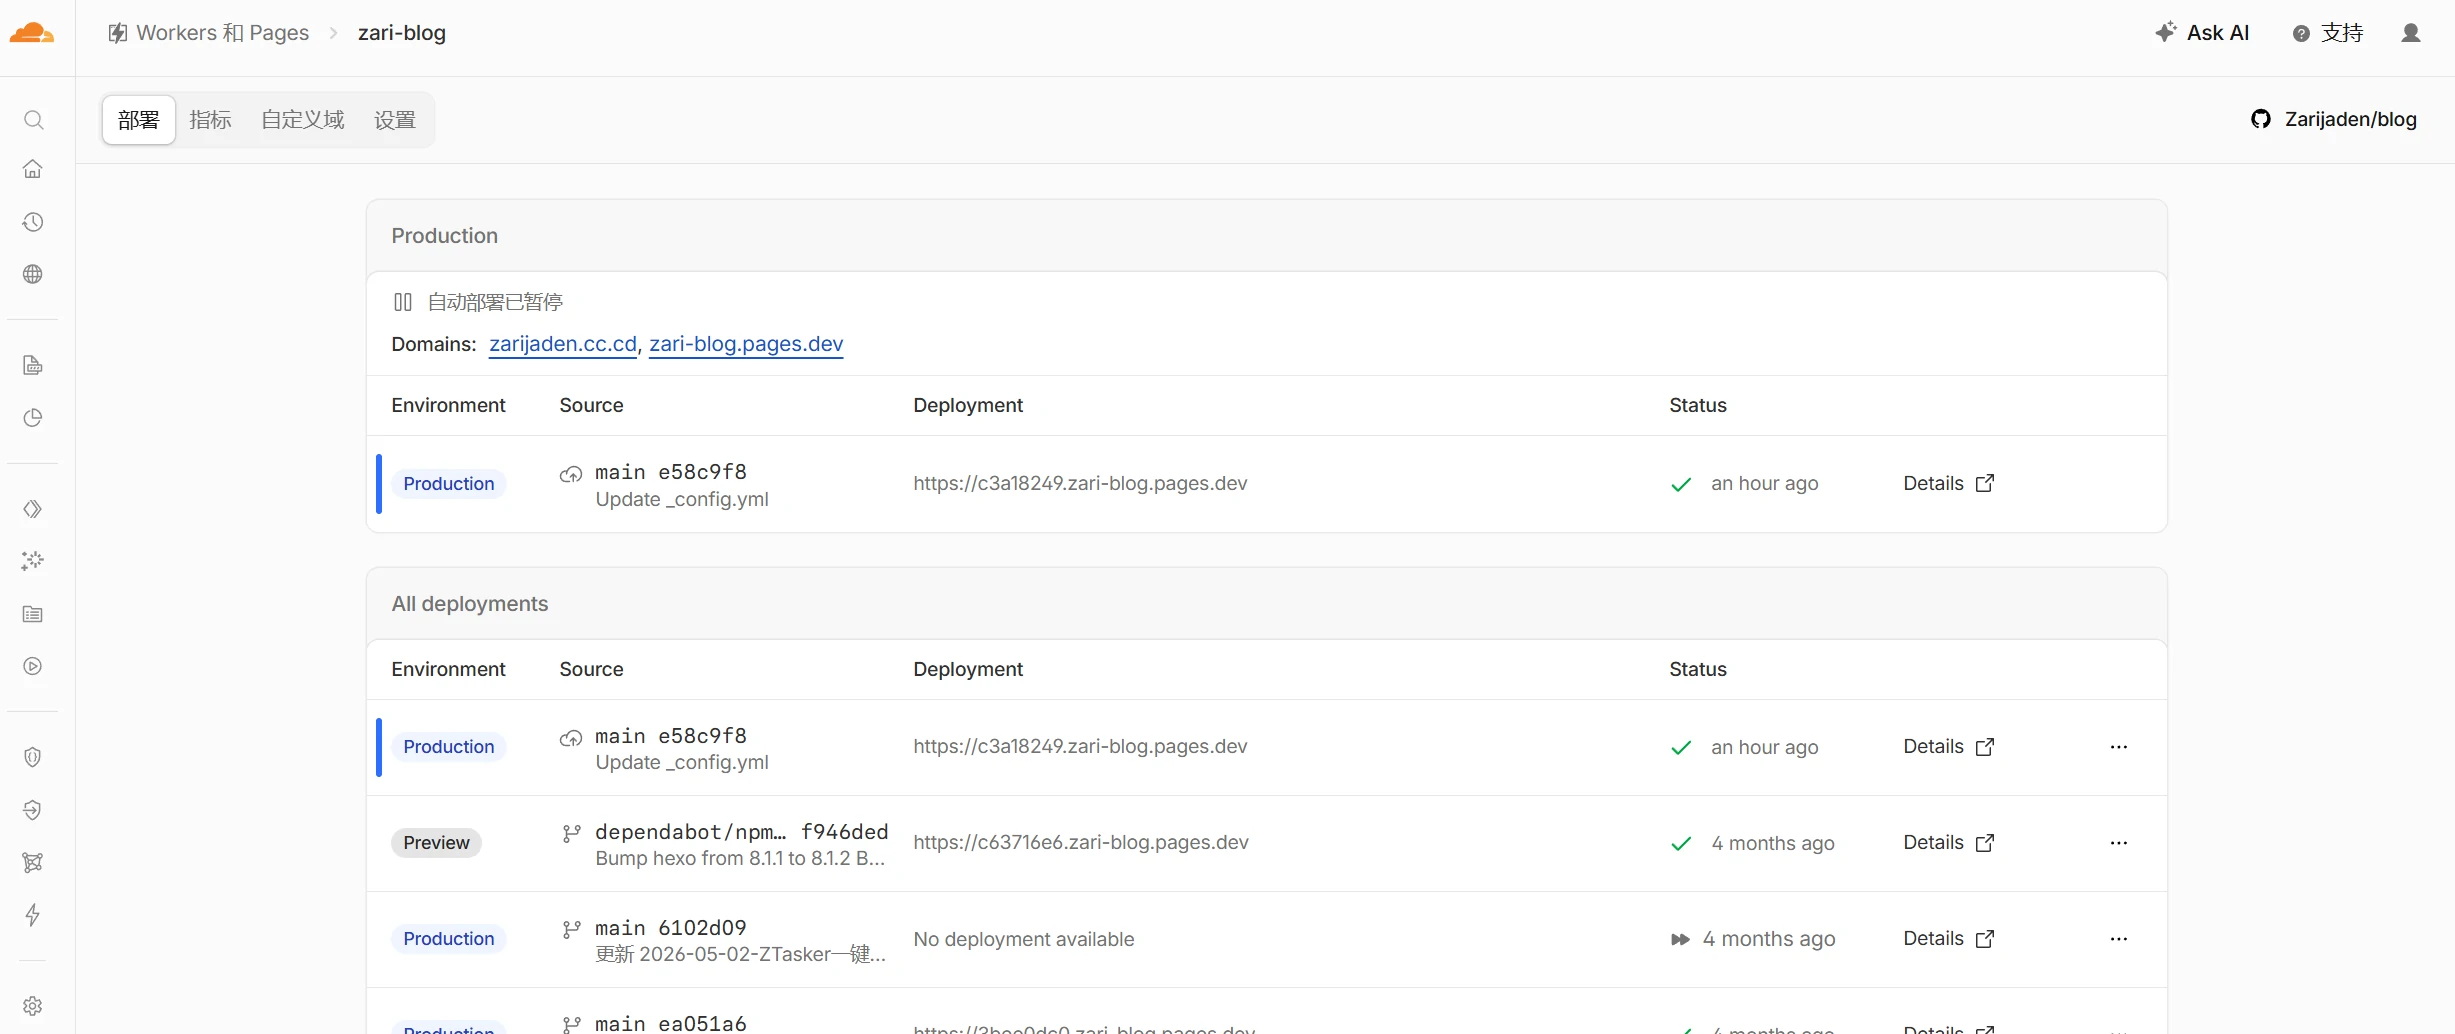Open the globe domains icon in sidebar
This screenshot has width=2455, height=1034.
click(x=33, y=274)
